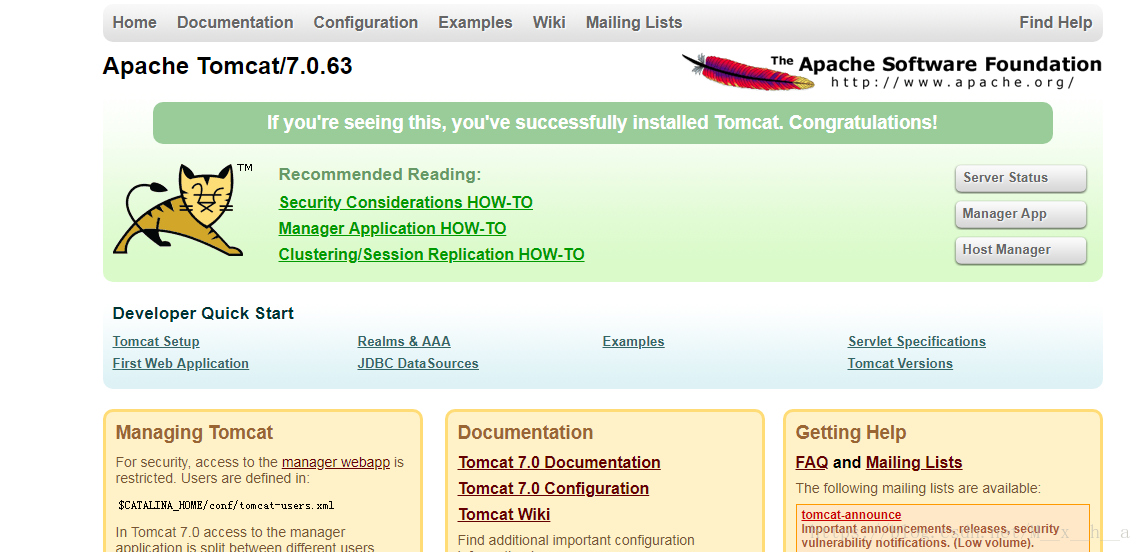This screenshot has width=1141, height=552.
Task: Follow the manager webapp link
Action: pyautogui.click(x=335, y=462)
